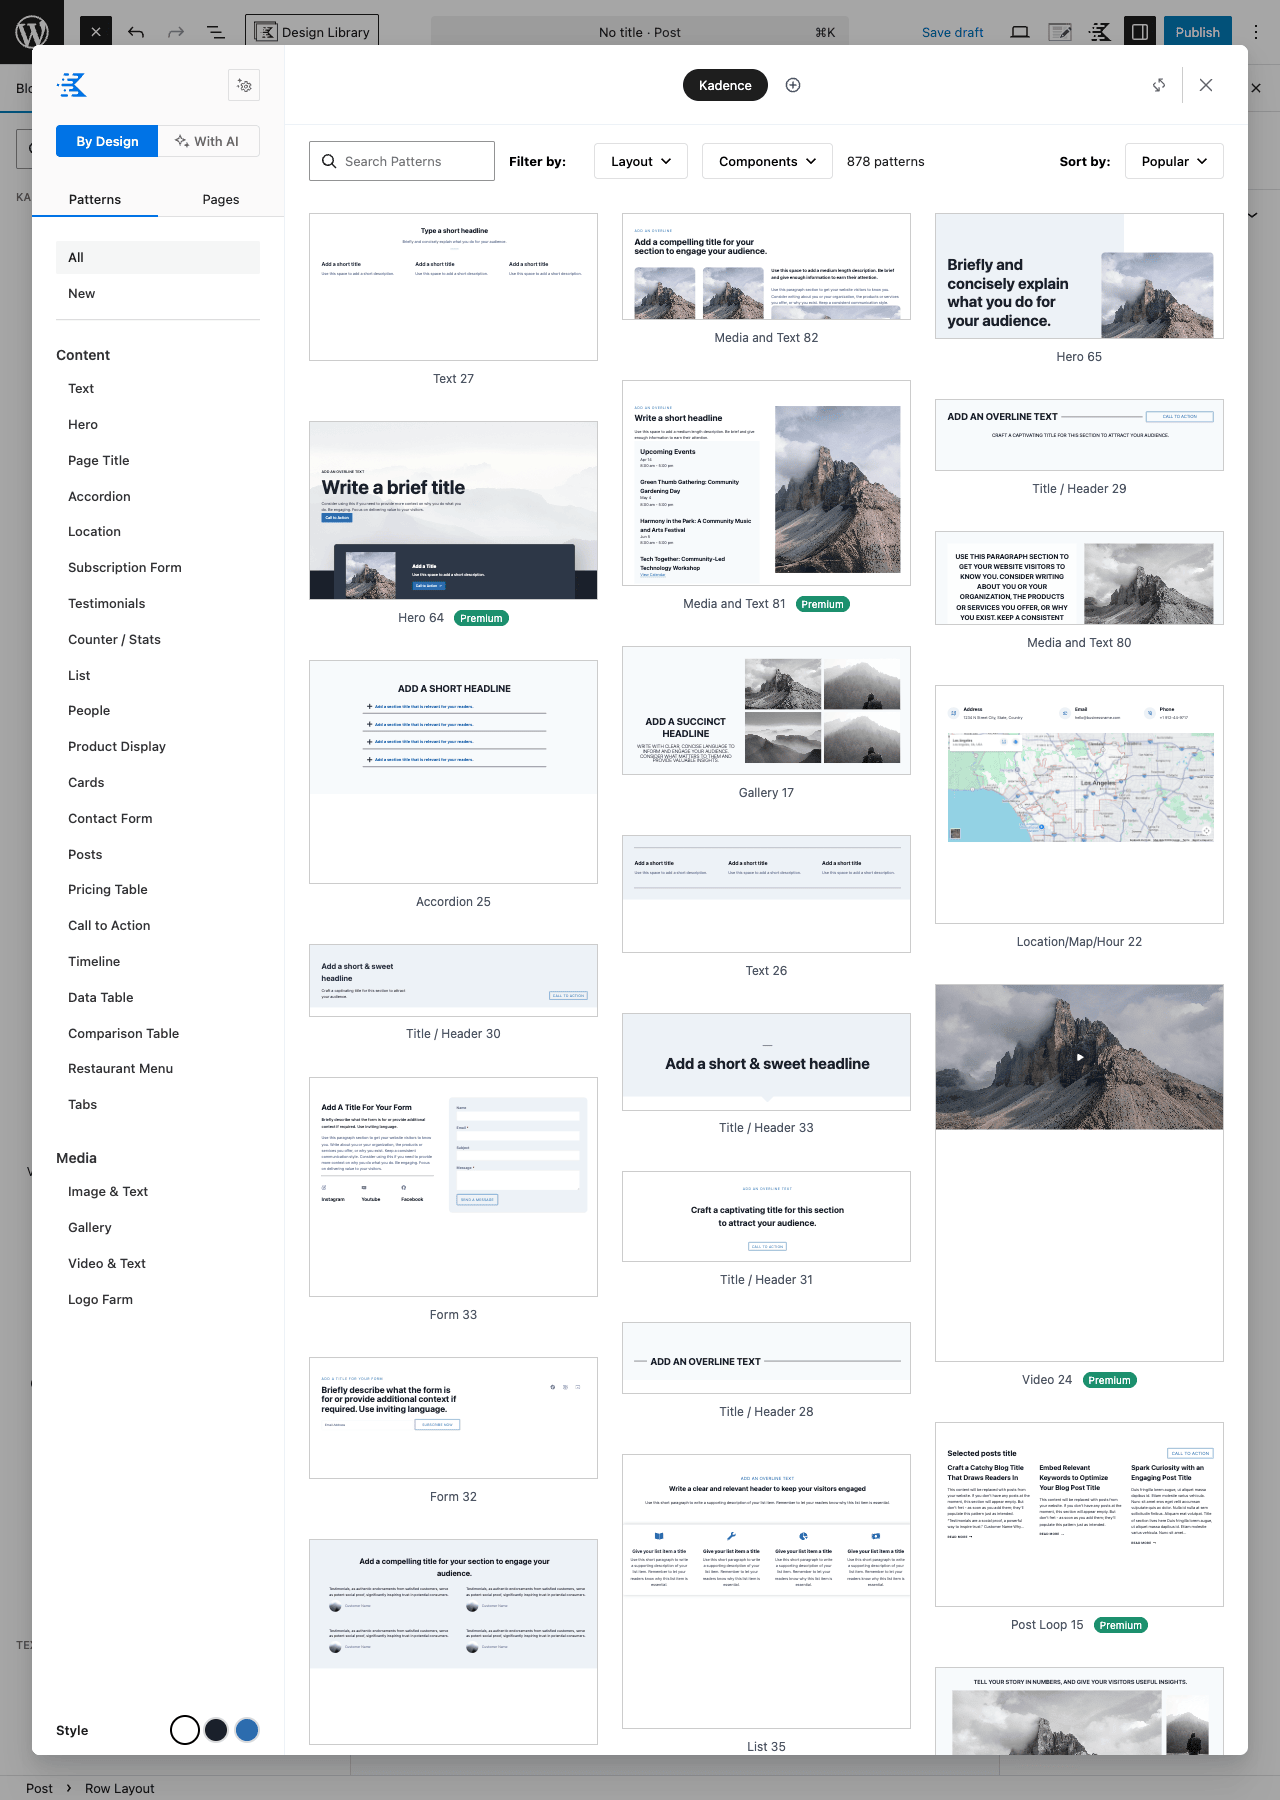
Task: Open the Components filter dropdown
Action: pyautogui.click(x=767, y=161)
